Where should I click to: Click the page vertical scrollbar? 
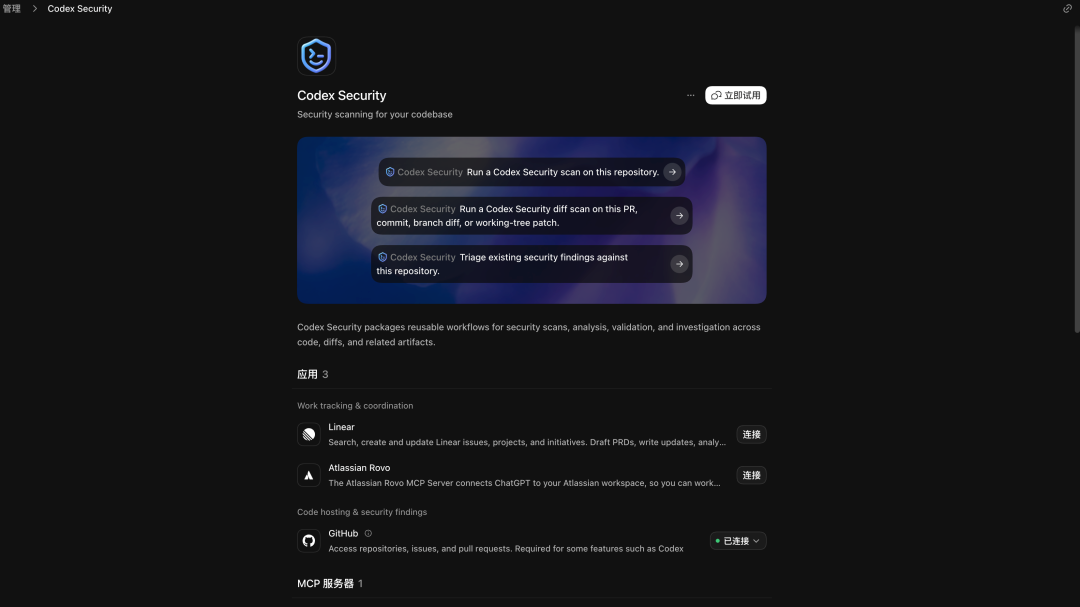pos(1077,179)
